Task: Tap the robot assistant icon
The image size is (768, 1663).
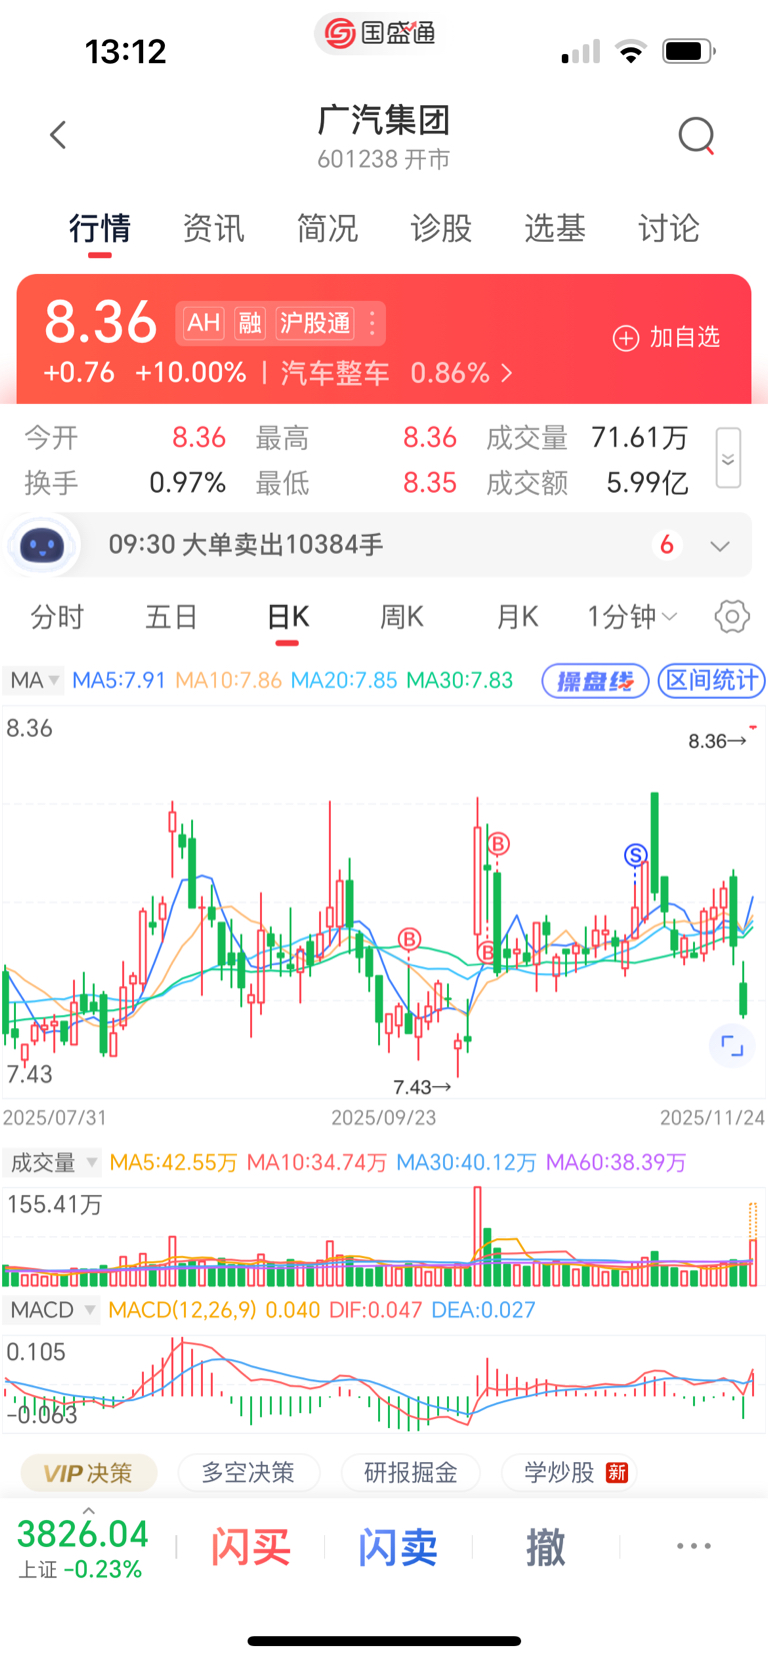Action: click(42, 546)
